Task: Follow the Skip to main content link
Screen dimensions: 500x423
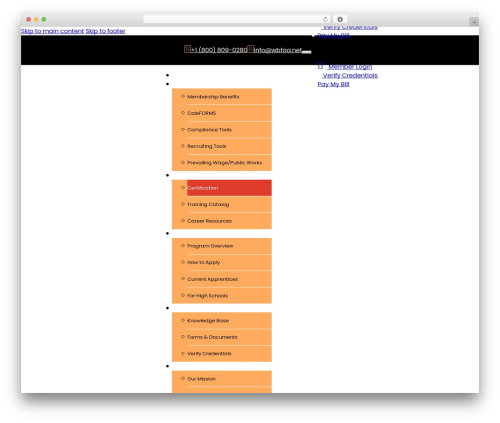Action: pyautogui.click(x=52, y=31)
